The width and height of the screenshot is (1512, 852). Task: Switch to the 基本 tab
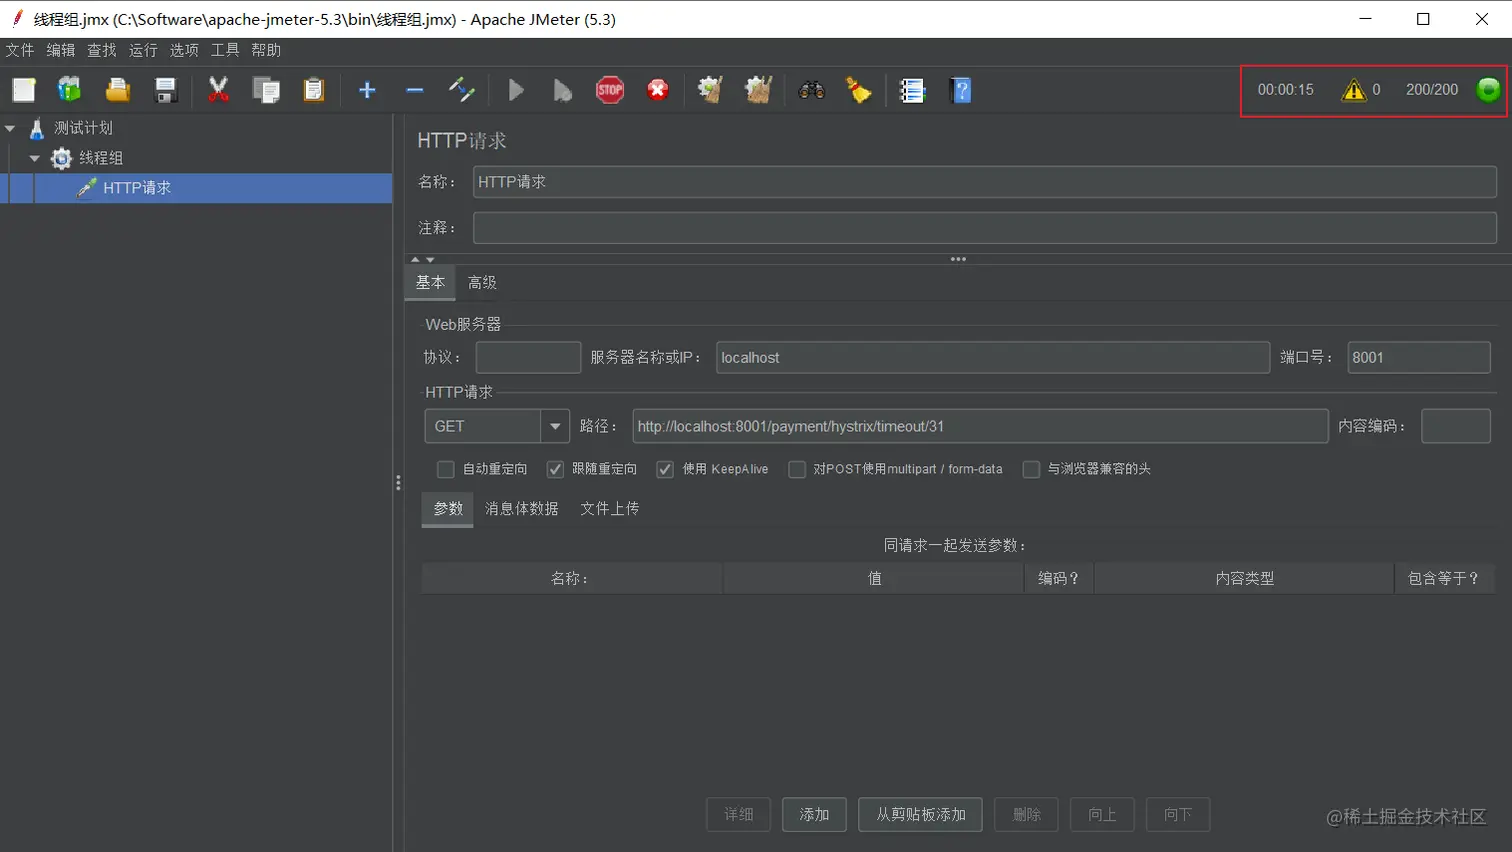coord(430,283)
